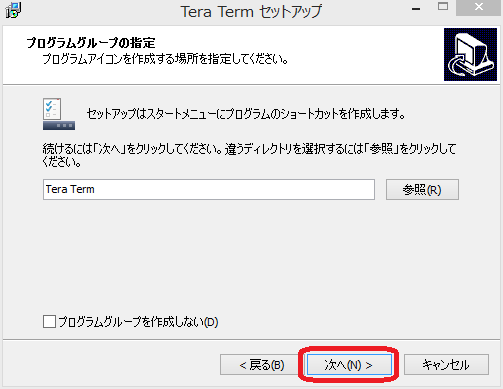Close the Tera Term セットアップ window
The height and width of the screenshot is (389, 503).
pyautogui.click(x=478, y=7)
